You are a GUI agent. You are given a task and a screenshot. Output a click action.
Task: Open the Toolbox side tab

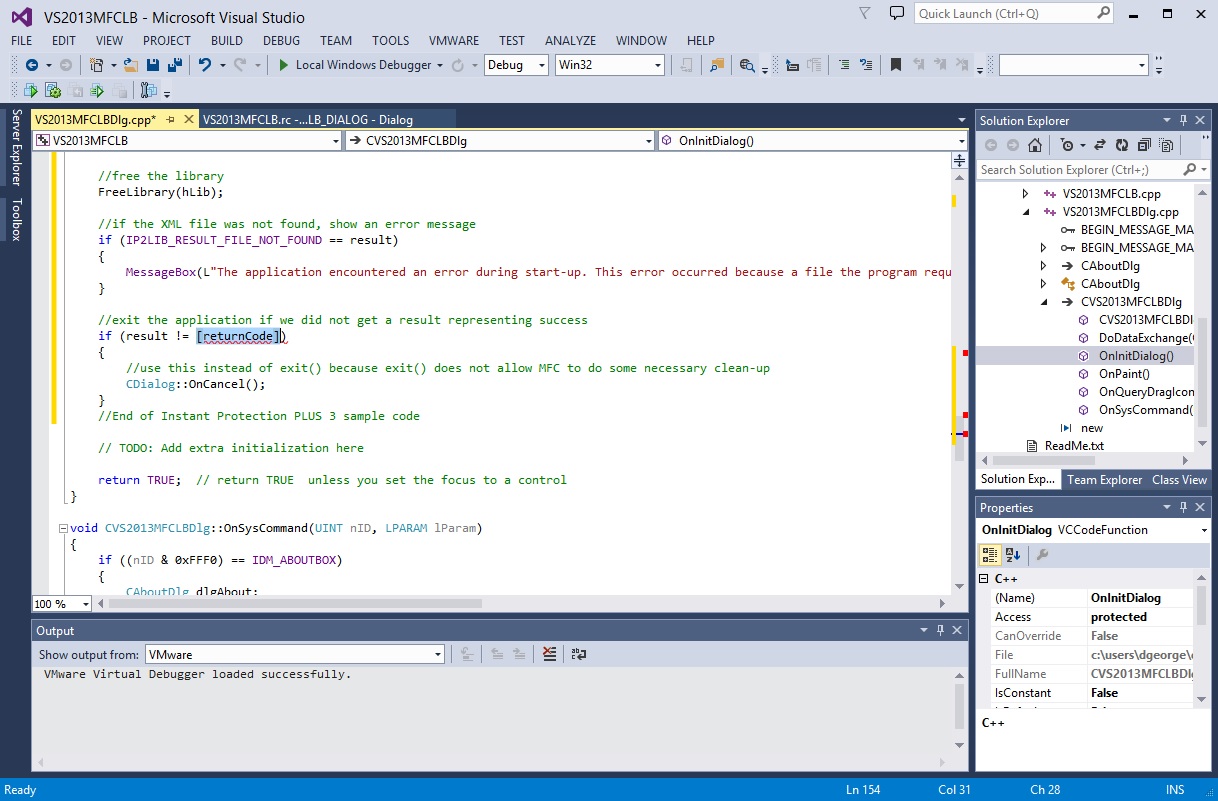16,220
